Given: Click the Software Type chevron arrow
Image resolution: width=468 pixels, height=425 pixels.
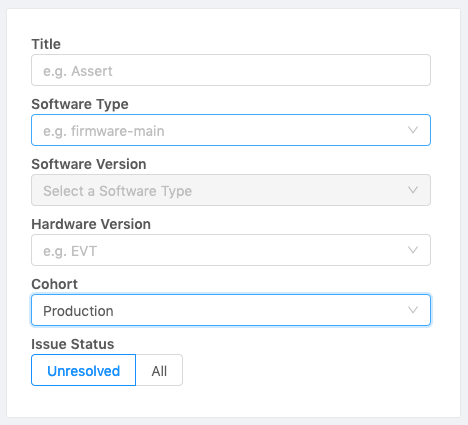Looking at the screenshot, I should tap(413, 130).
